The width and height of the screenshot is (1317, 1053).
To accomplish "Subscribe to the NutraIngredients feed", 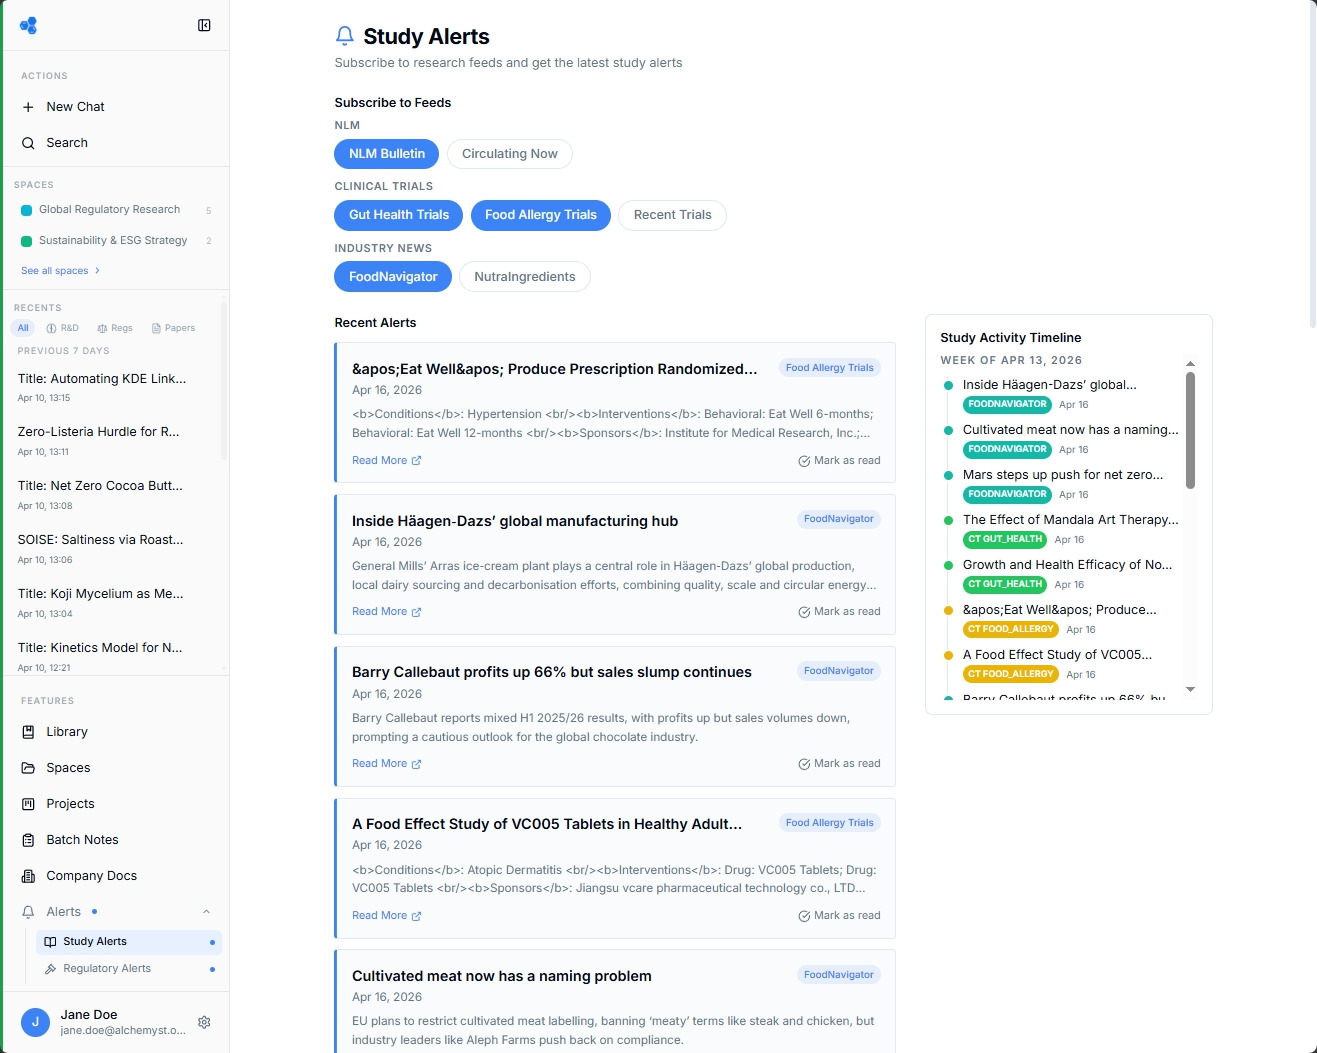I will (524, 277).
